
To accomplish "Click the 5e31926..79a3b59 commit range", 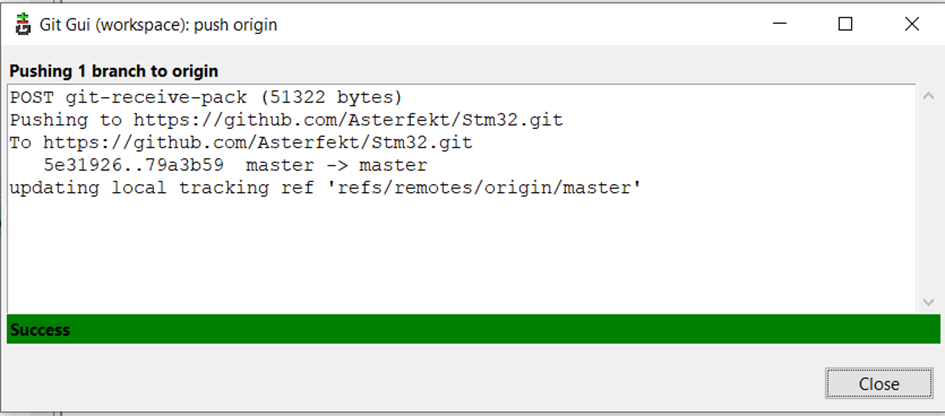I will (x=133, y=166).
